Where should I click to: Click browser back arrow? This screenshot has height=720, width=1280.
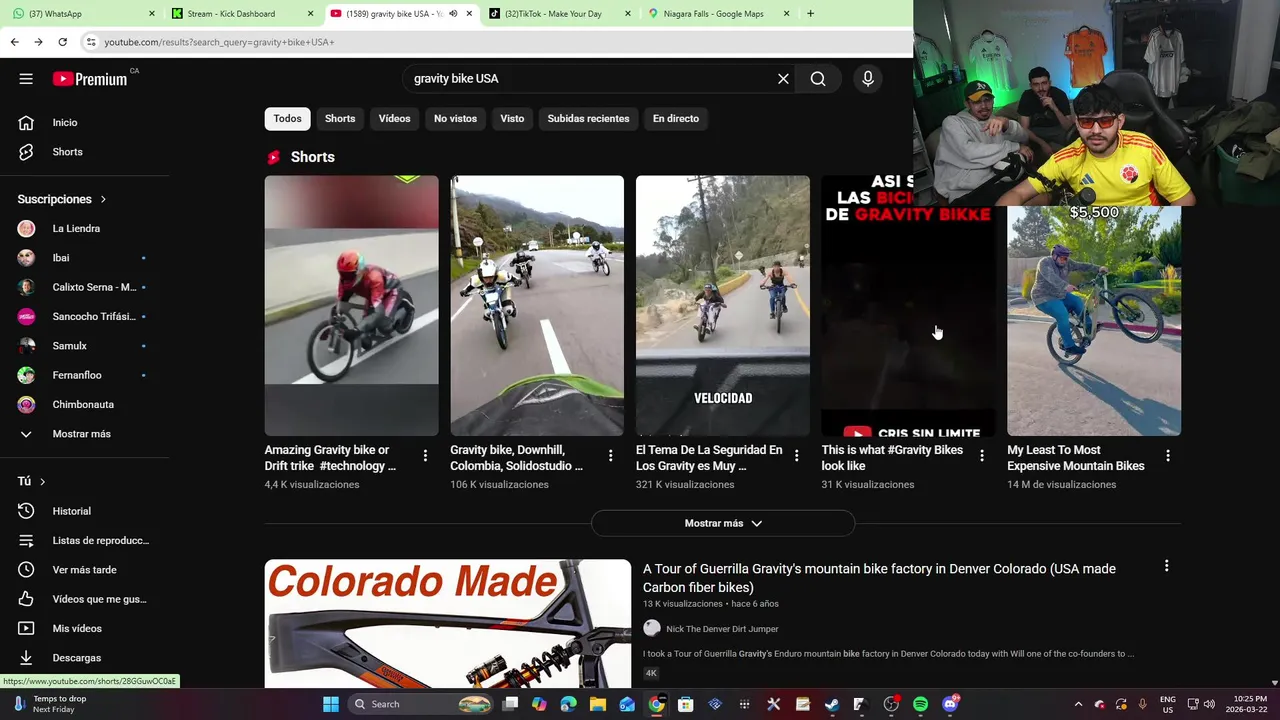click(14, 42)
